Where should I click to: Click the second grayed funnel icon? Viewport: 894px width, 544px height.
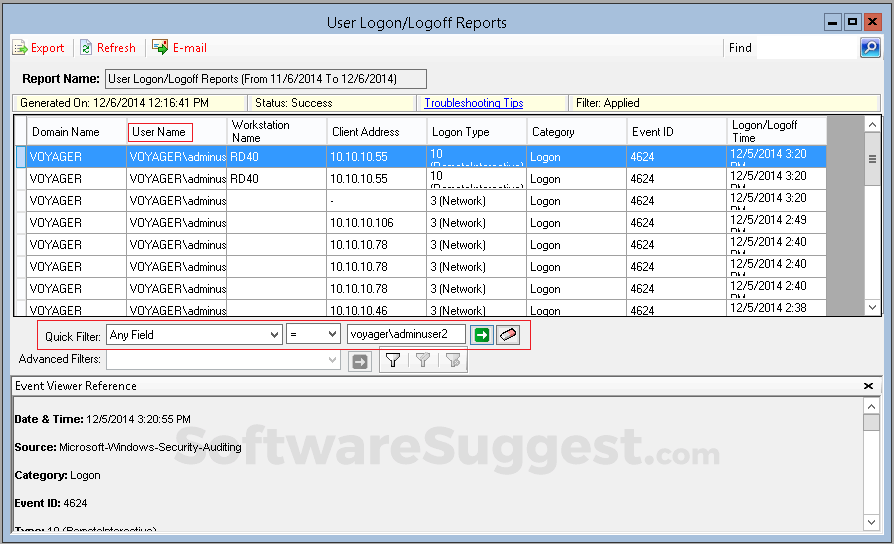[422, 360]
